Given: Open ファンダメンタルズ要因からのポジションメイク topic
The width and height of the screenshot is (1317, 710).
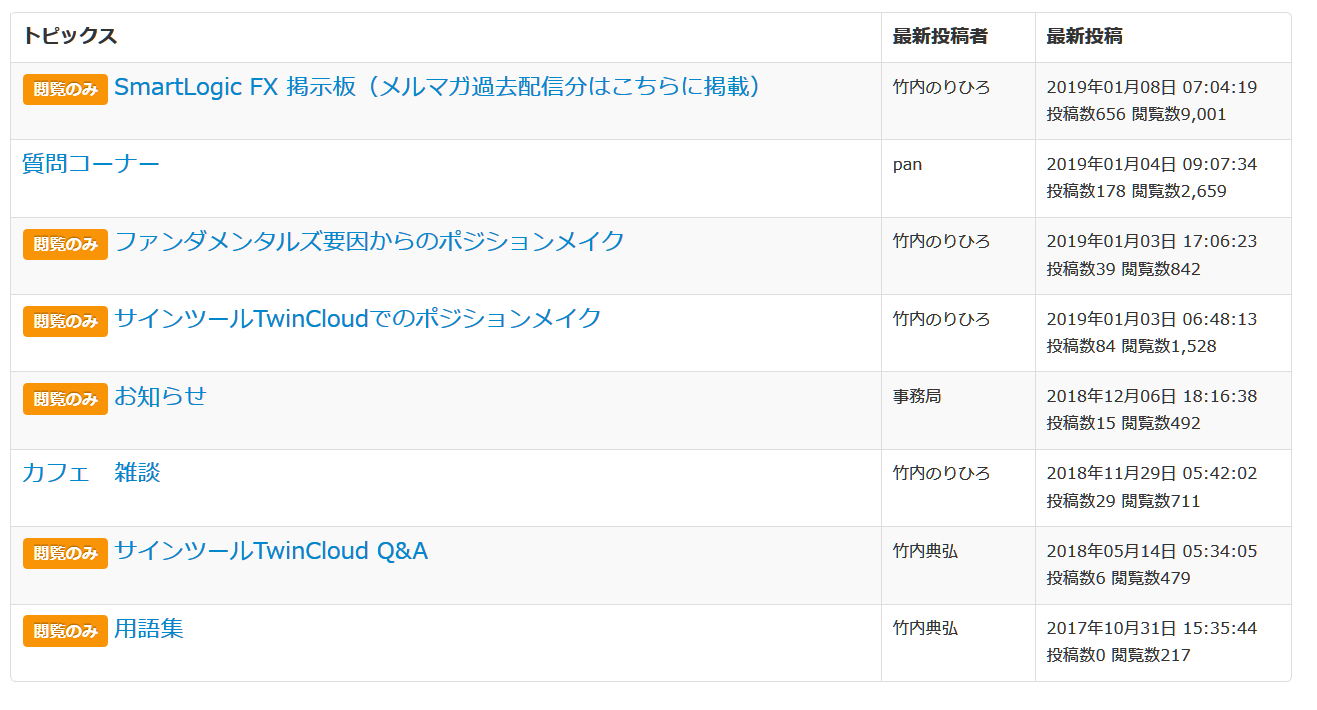Looking at the screenshot, I should click(x=369, y=241).
